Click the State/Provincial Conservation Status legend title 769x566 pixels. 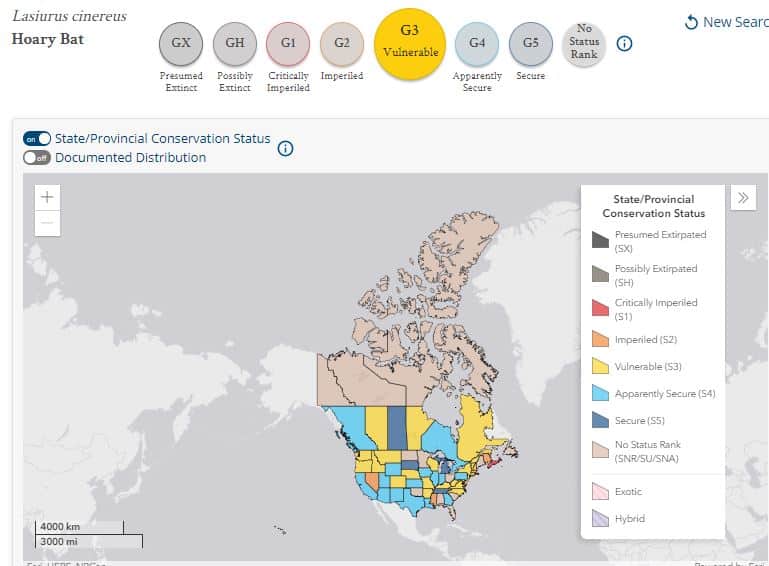(x=653, y=206)
